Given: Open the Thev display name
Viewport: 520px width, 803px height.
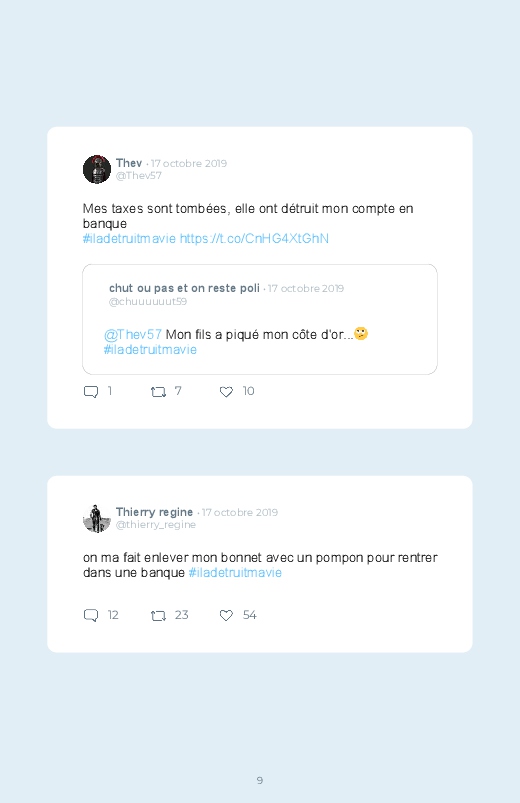Looking at the screenshot, I should click(129, 163).
